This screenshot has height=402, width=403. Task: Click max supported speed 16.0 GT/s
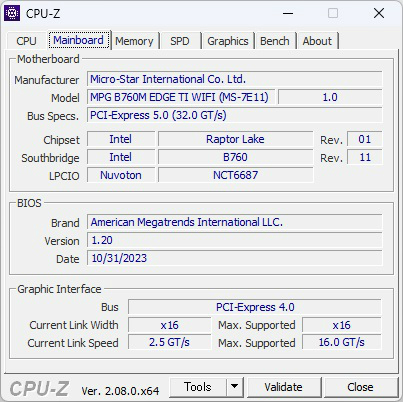click(x=342, y=342)
